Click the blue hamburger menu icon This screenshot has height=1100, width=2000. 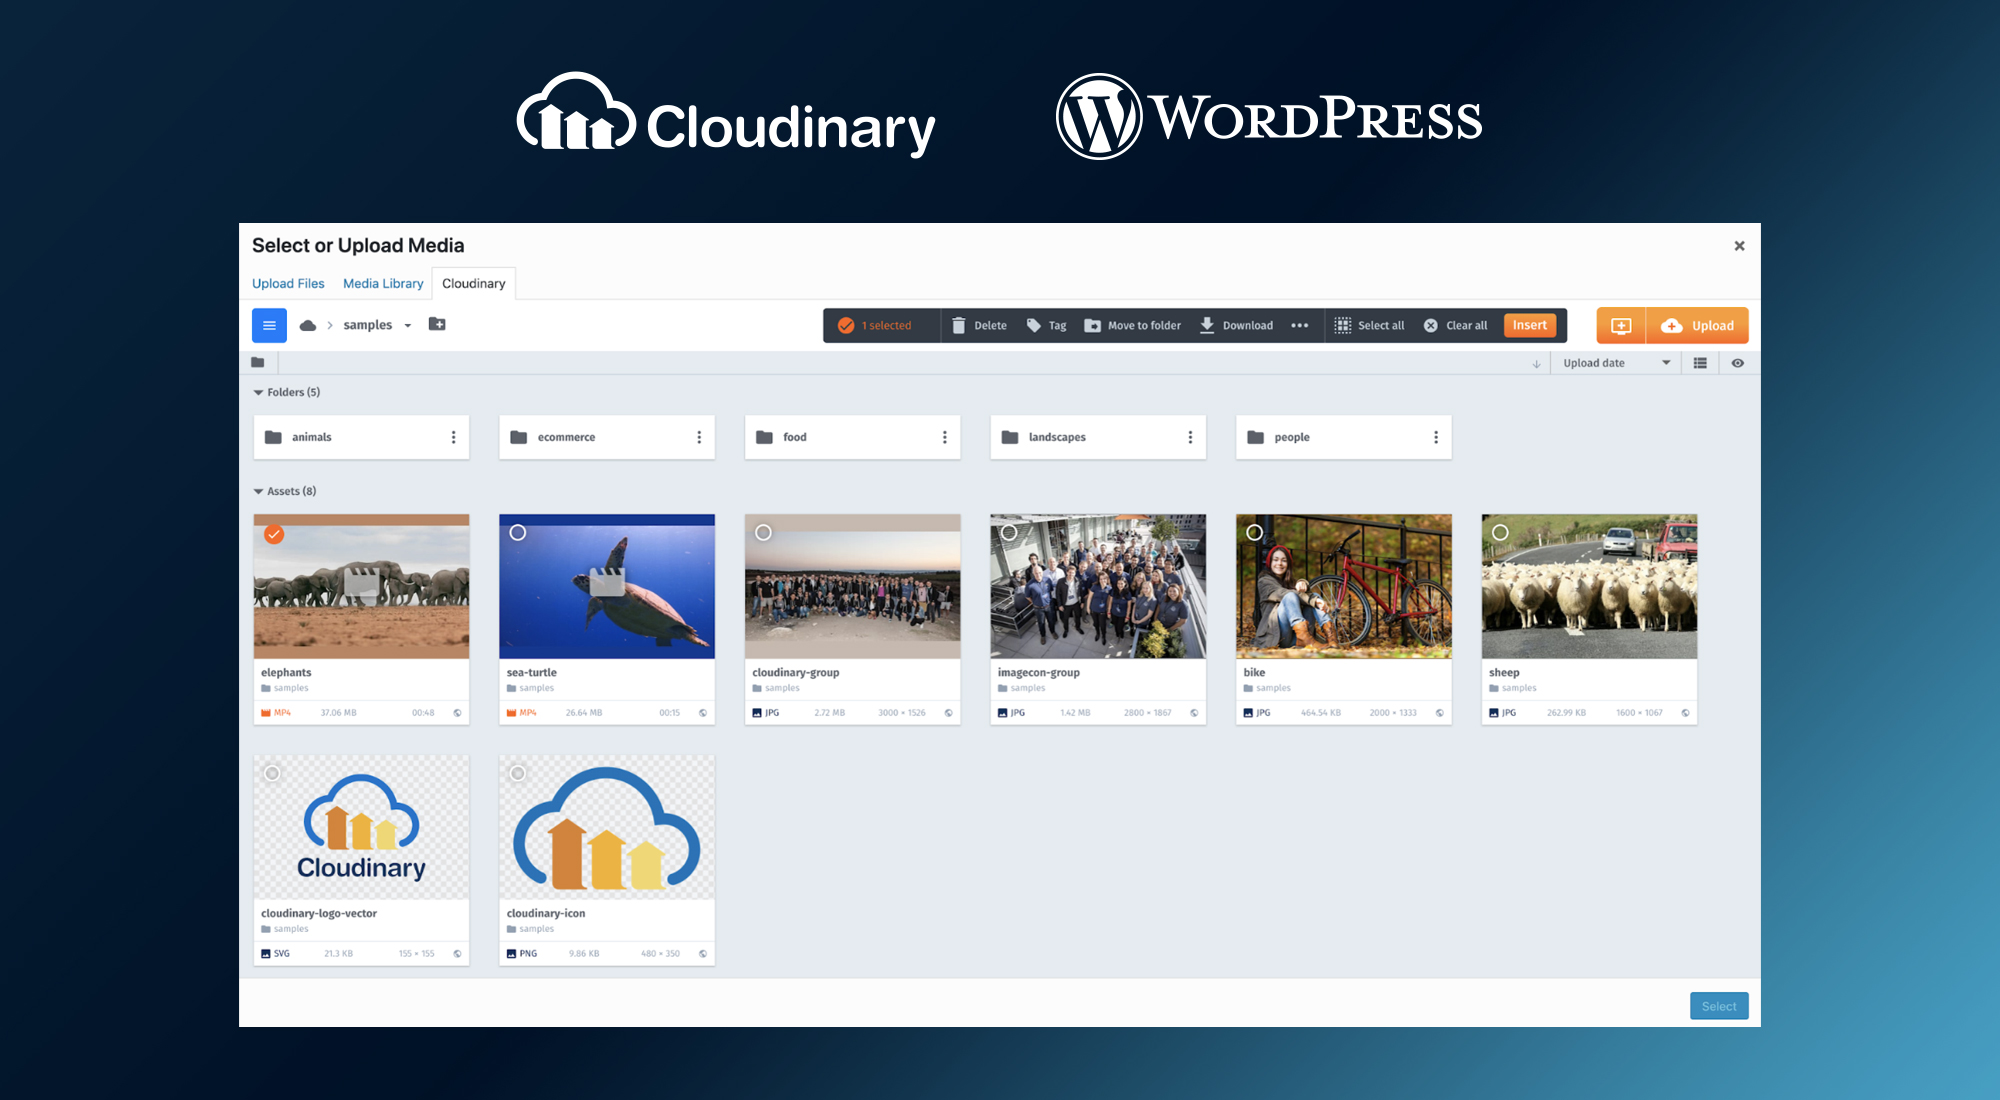pyautogui.click(x=268, y=324)
